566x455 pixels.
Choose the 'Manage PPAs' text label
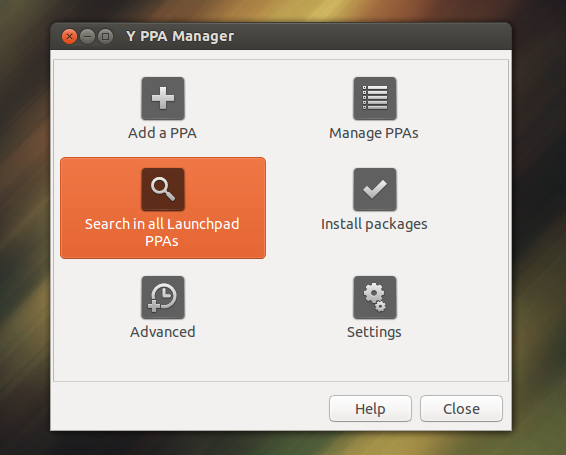[374, 133]
